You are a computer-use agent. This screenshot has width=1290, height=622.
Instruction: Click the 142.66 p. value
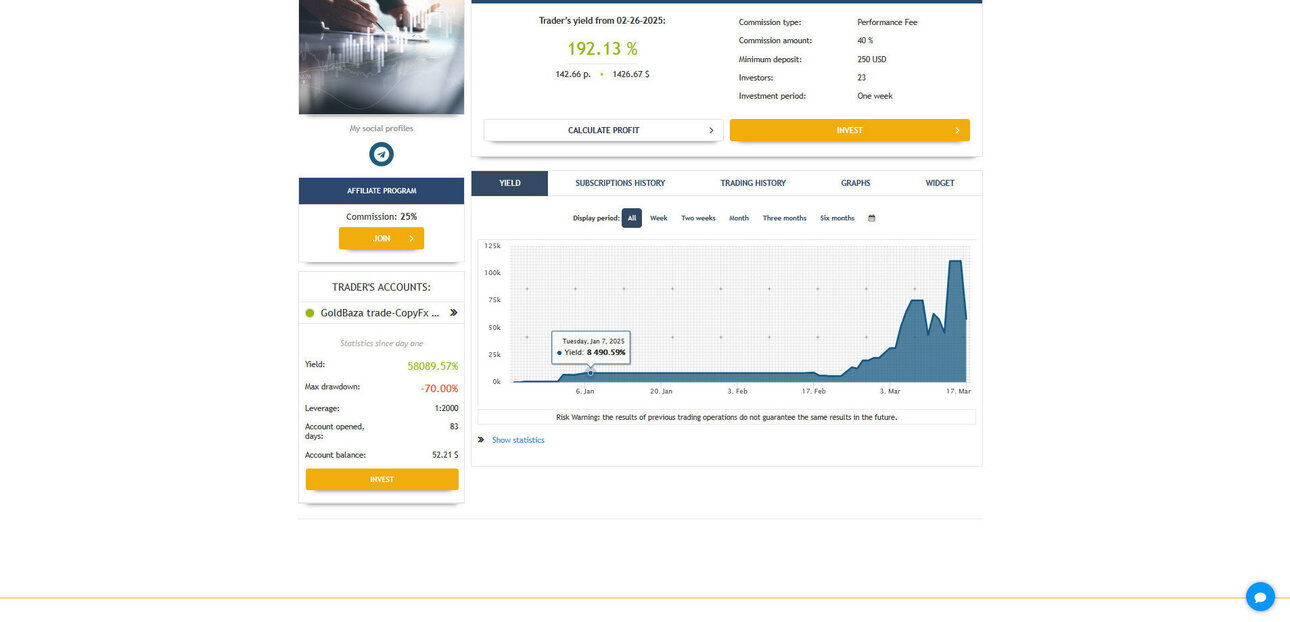[573, 74]
